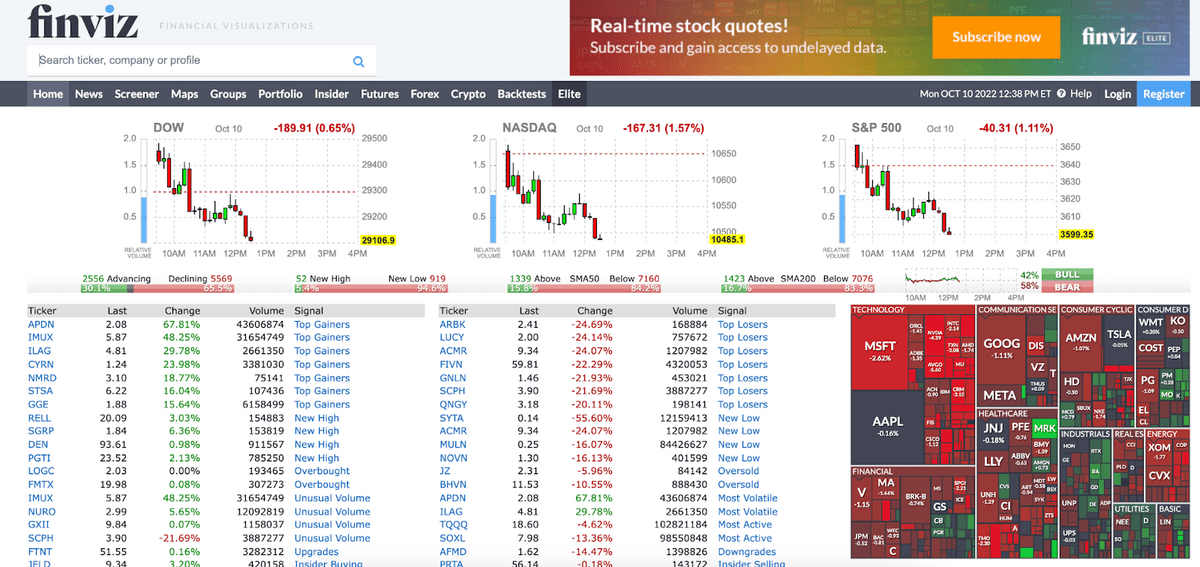The width and height of the screenshot is (1200, 567).
Task: Open ticker LUCY link
Action: click(453, 337)
